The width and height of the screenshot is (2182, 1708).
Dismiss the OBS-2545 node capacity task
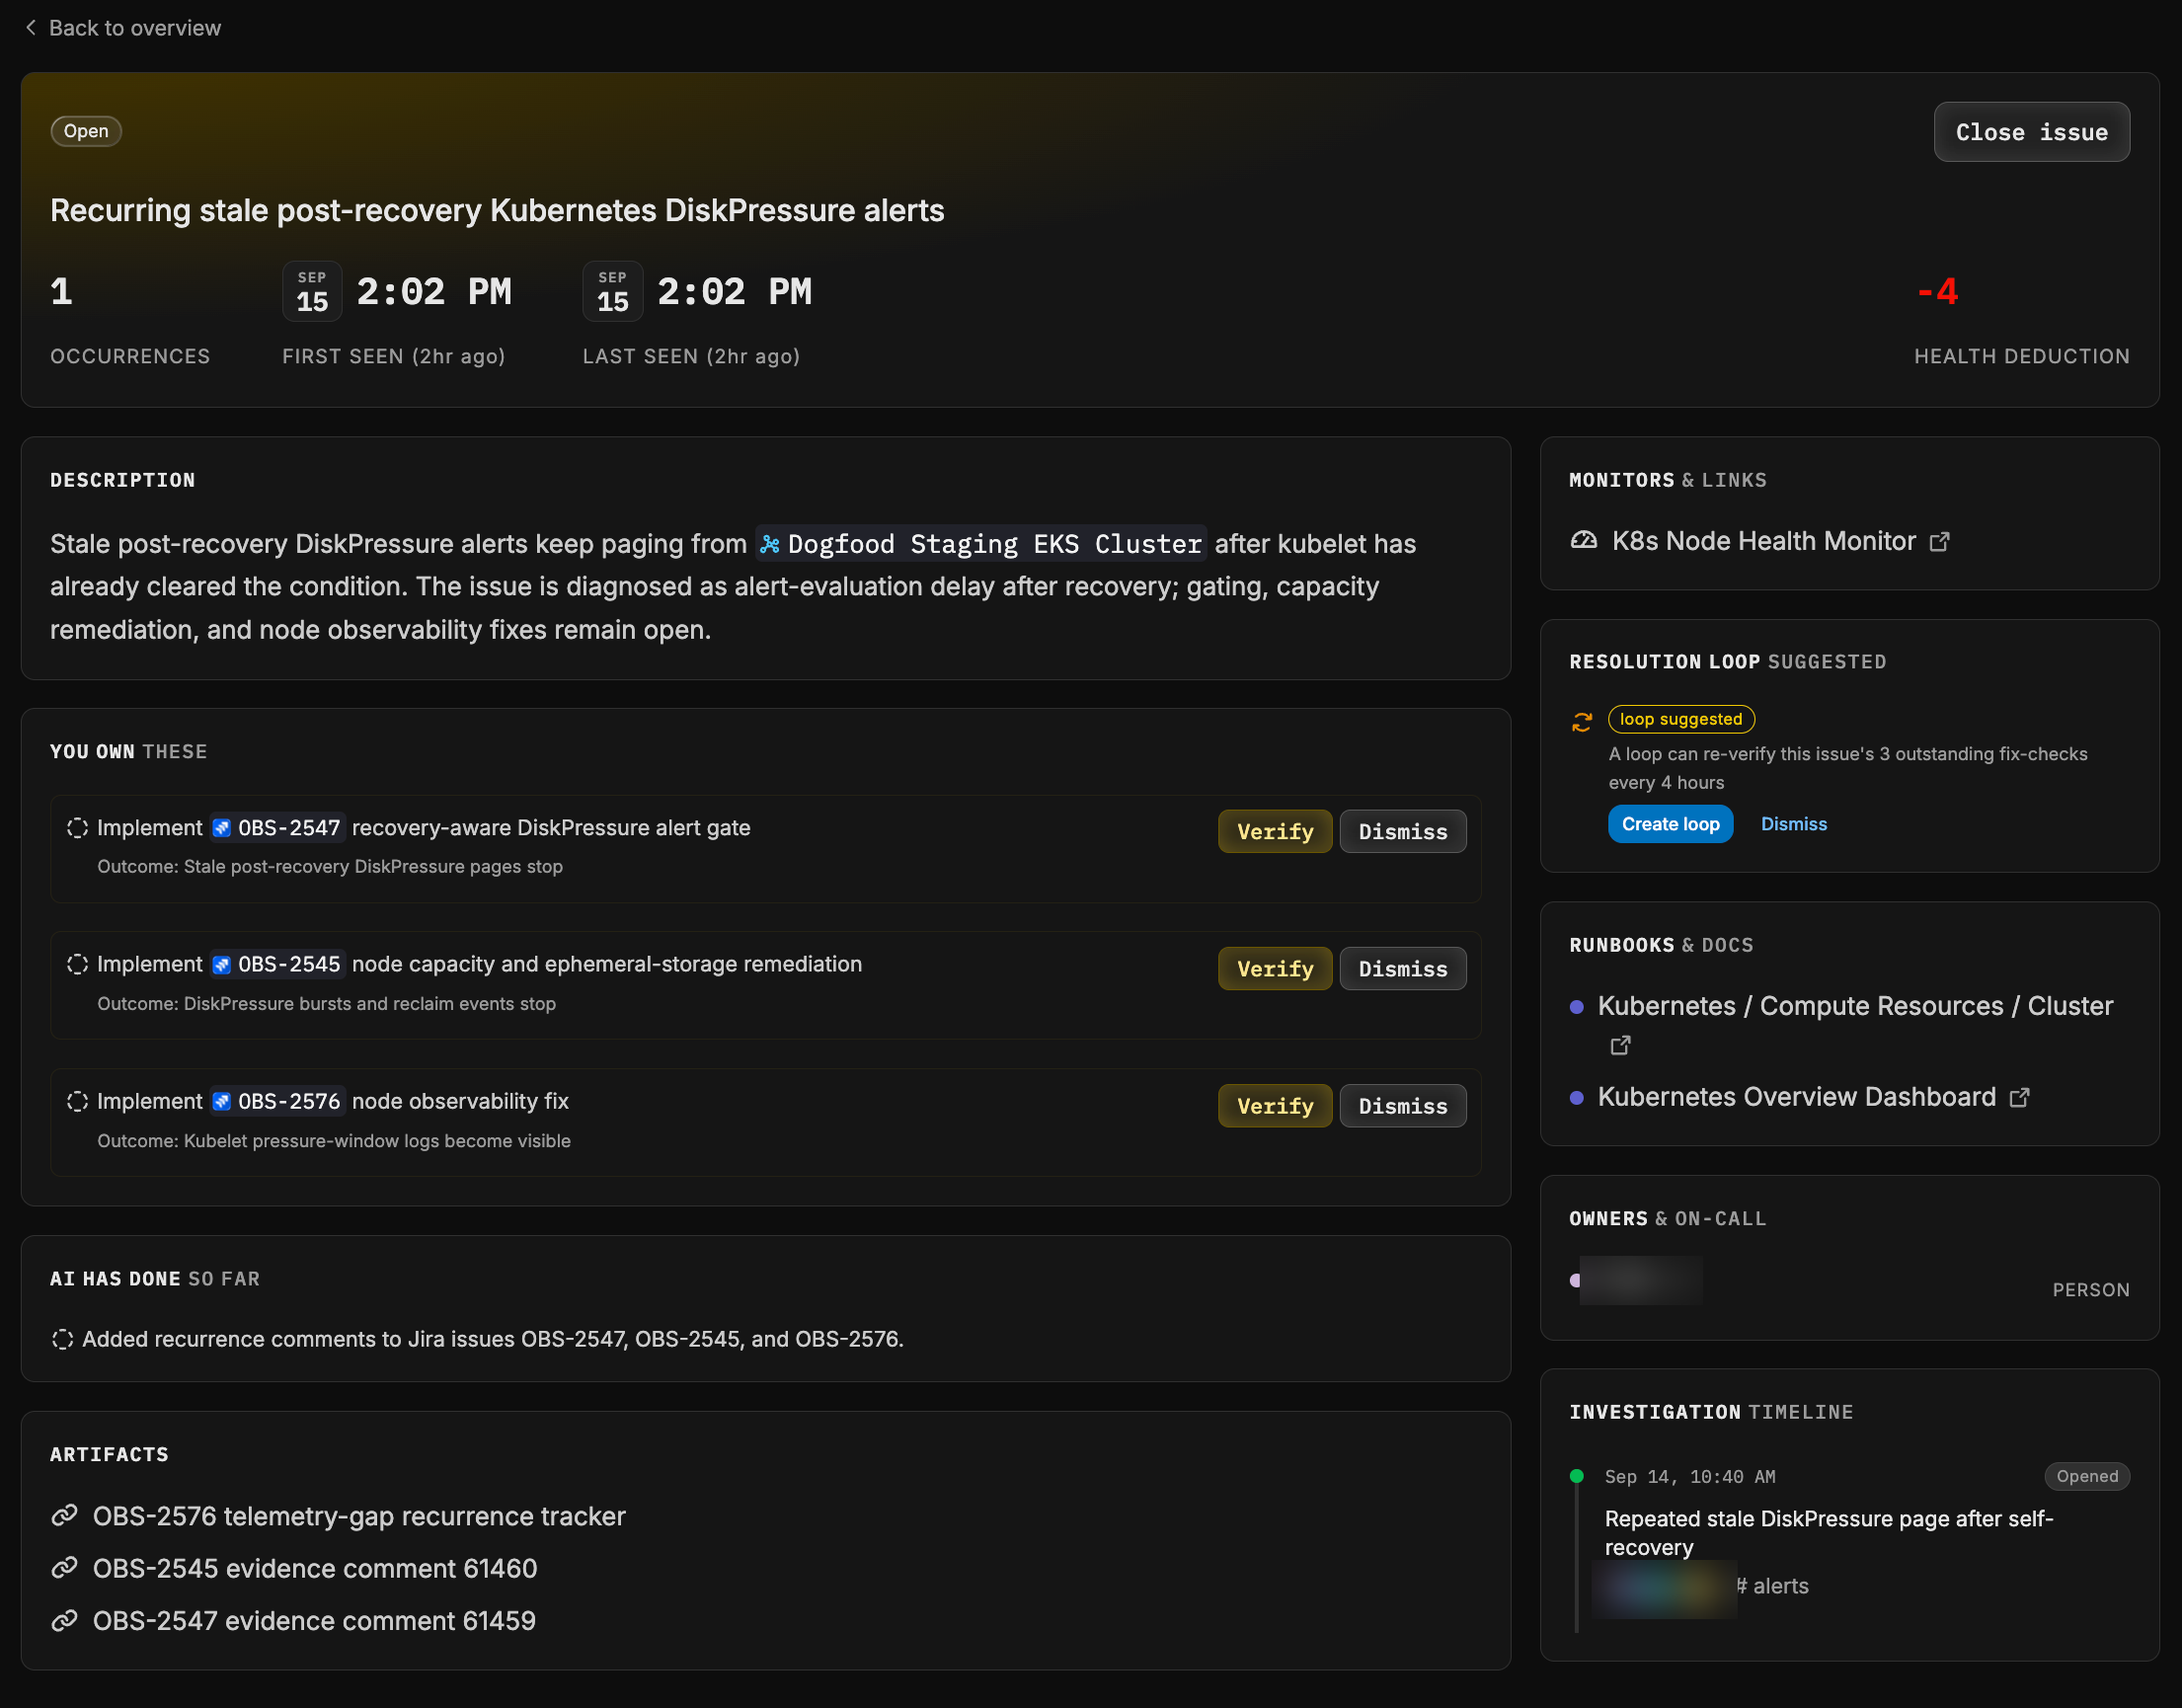(x=1403, y=968)
